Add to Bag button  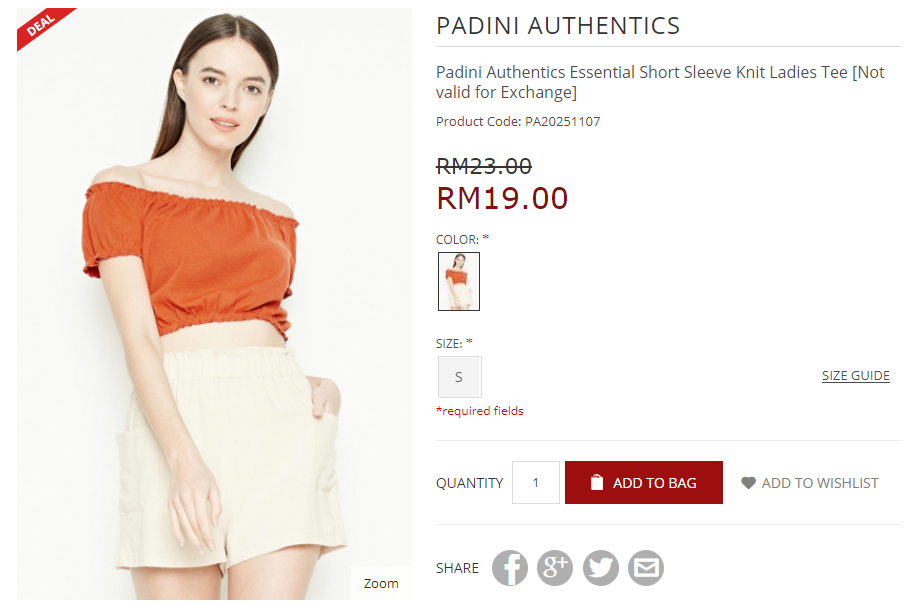click(x=644, y=482)
